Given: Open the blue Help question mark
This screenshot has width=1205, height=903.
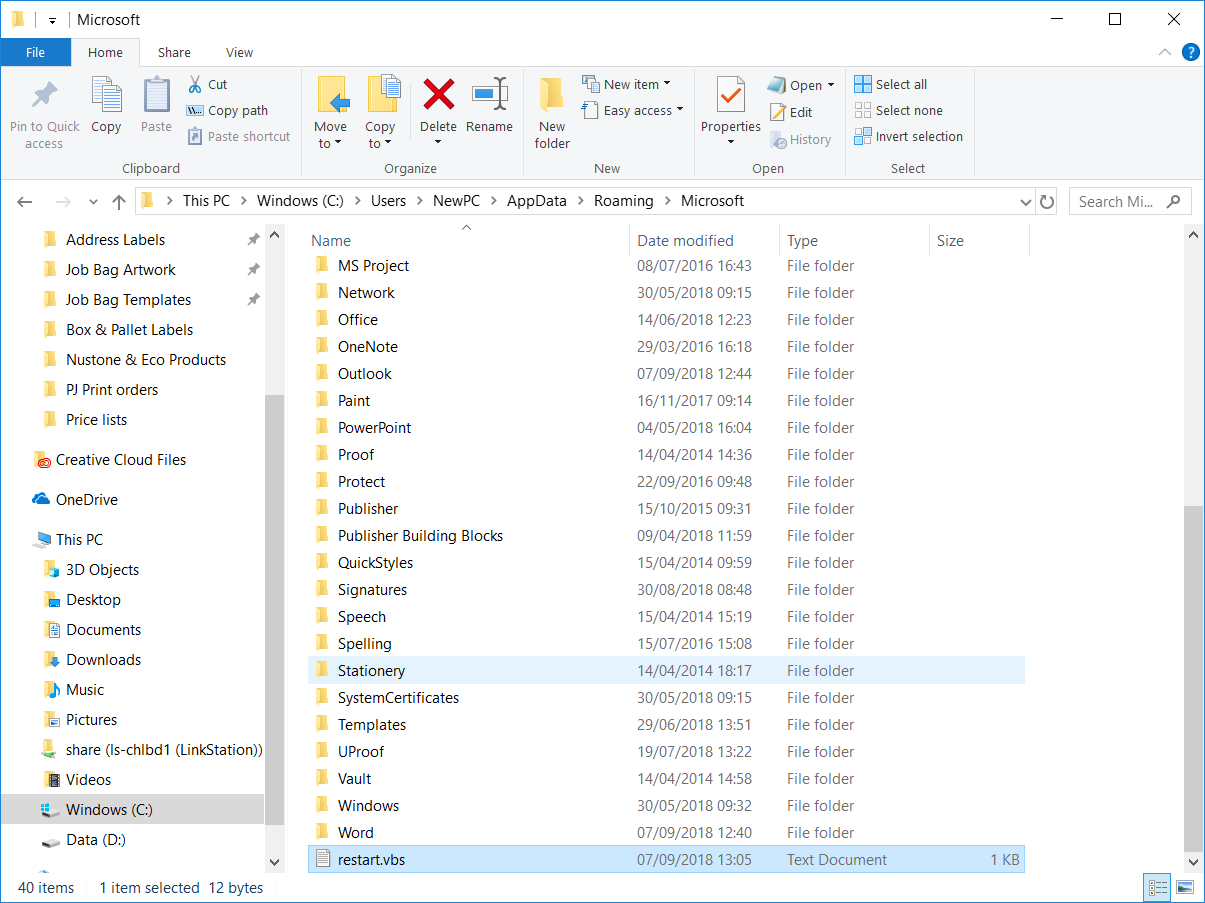Looking at the screenshot, I should point(1190,52).
